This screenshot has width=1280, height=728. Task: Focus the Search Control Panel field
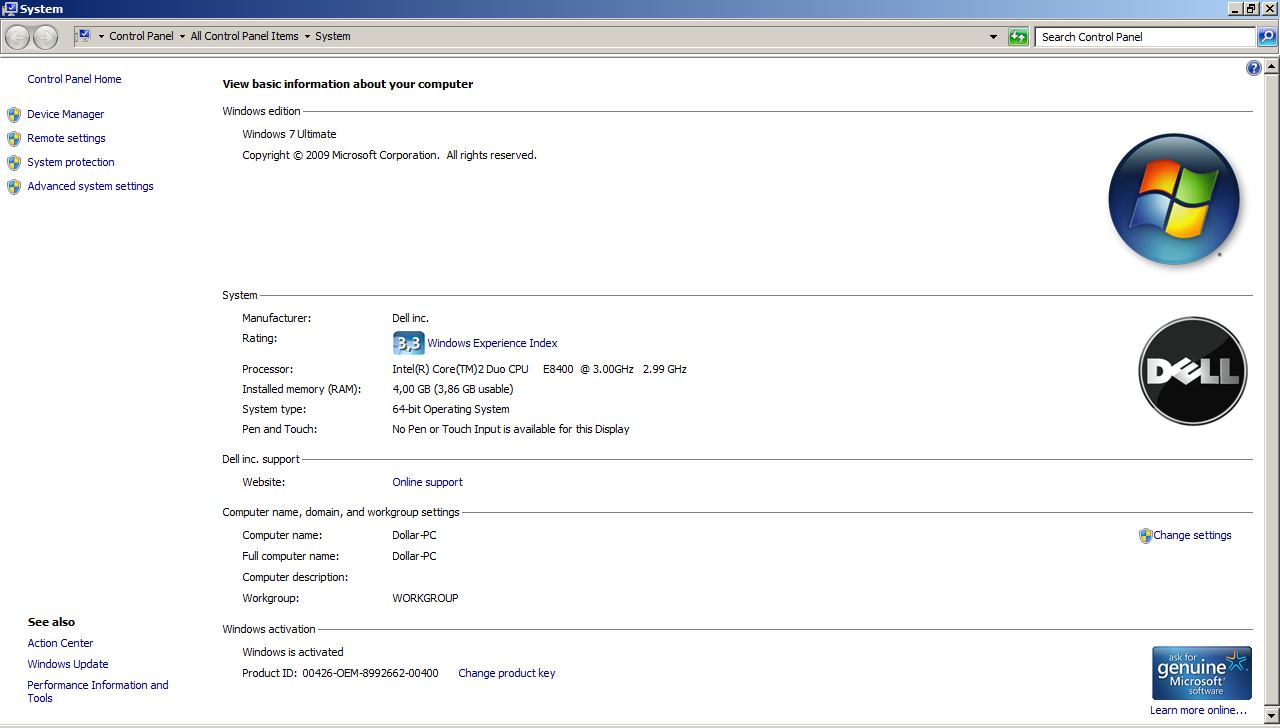point(1144,37)
